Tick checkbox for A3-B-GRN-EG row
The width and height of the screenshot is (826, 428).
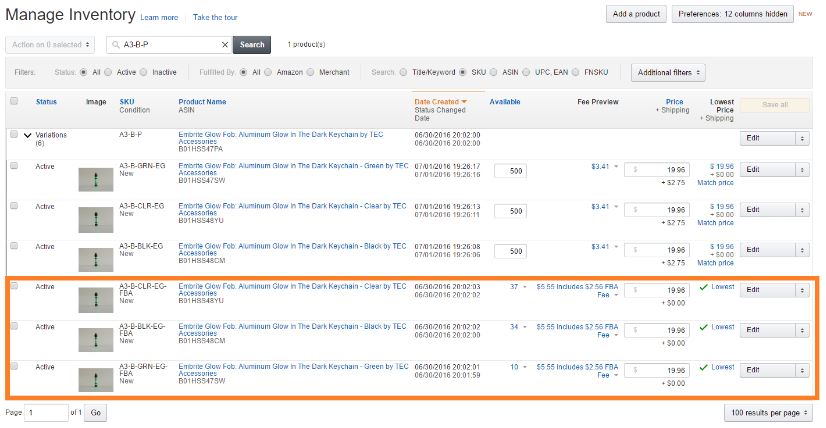point(14,166)
